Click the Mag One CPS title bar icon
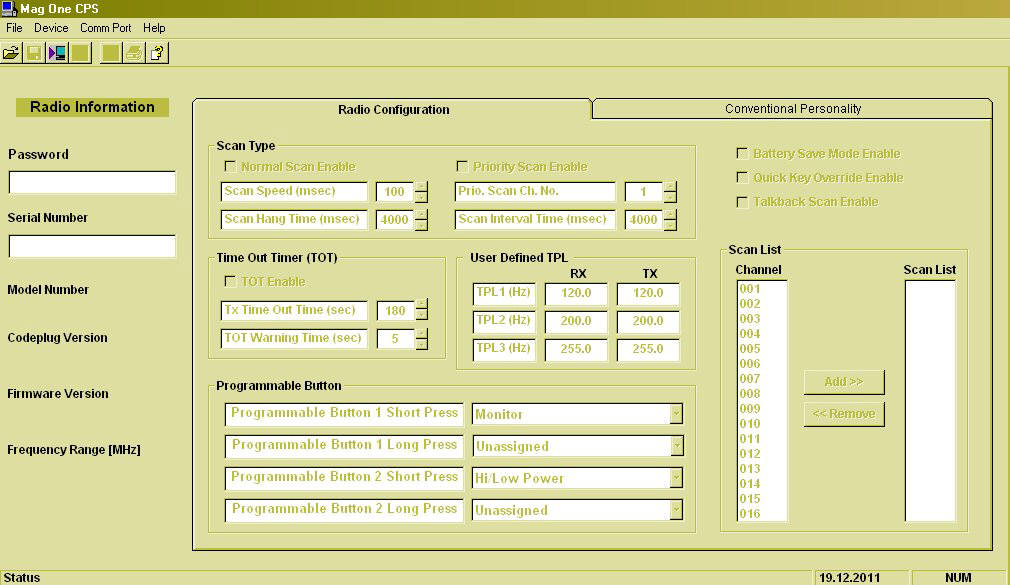The width and height of the screenshot is (1010, 585). click(x=9, y=8)
